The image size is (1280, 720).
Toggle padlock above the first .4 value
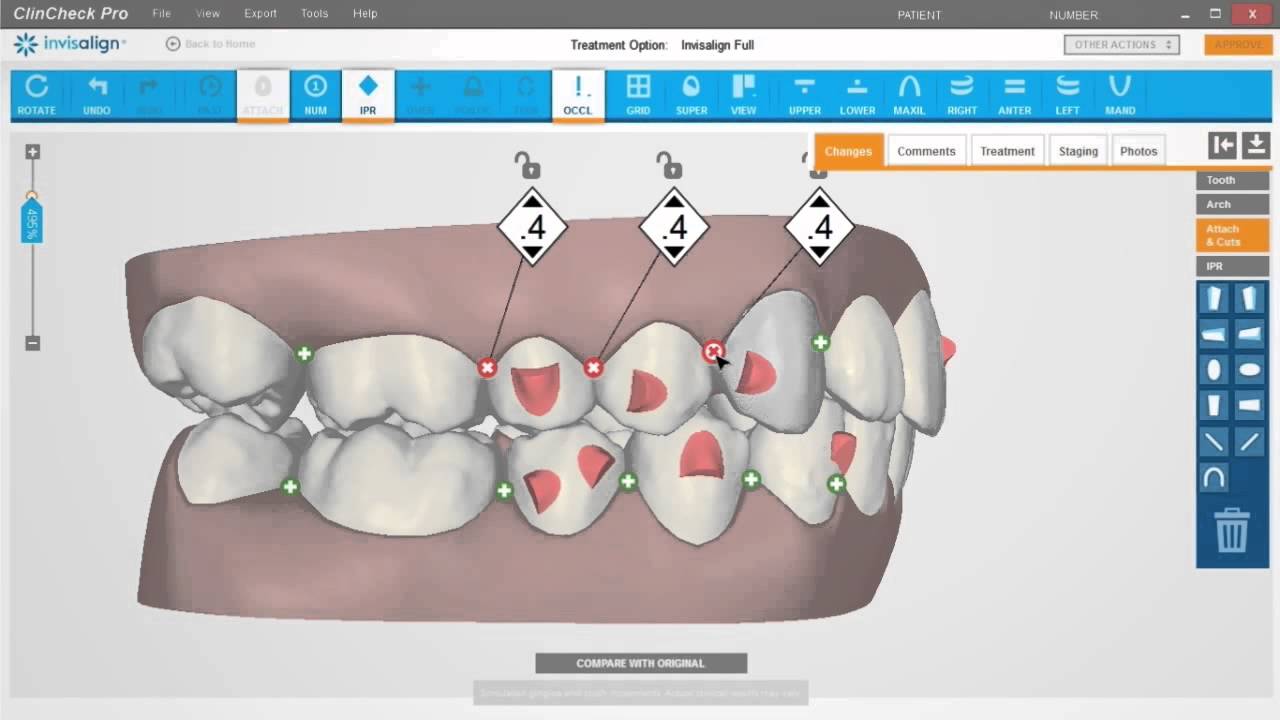click(526, 164)
